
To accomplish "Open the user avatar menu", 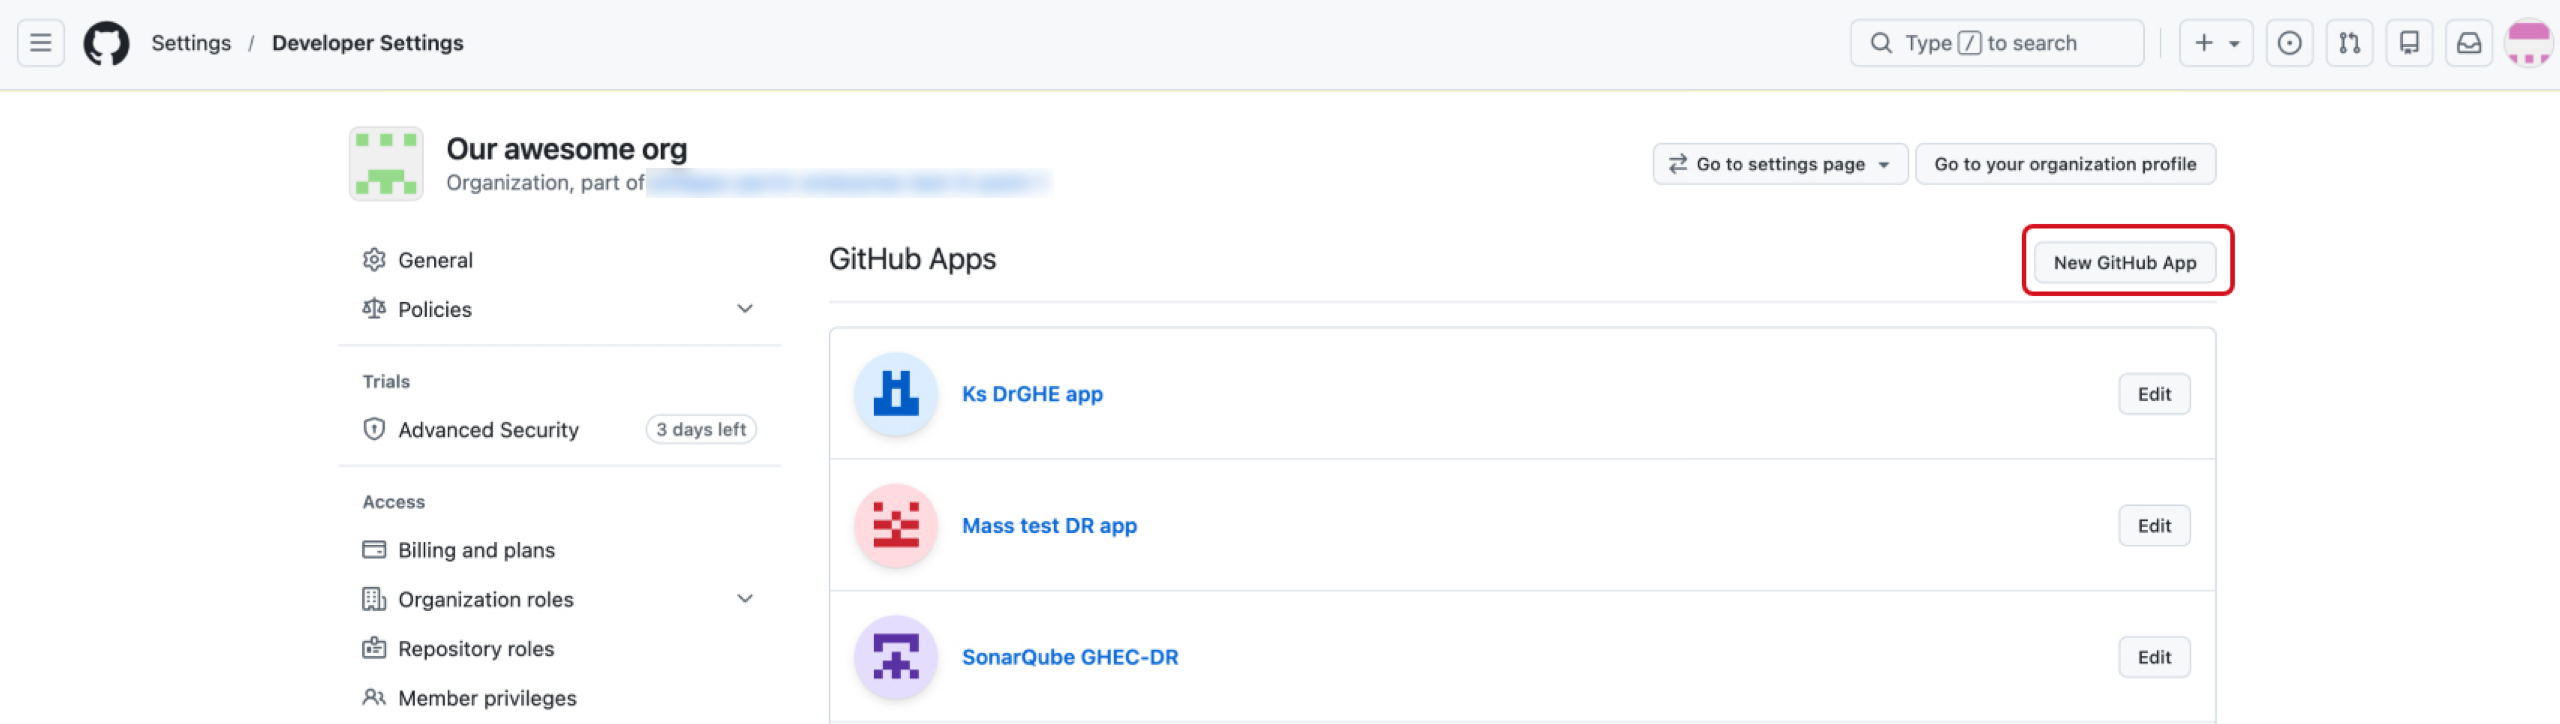I will click(2529, 43).
